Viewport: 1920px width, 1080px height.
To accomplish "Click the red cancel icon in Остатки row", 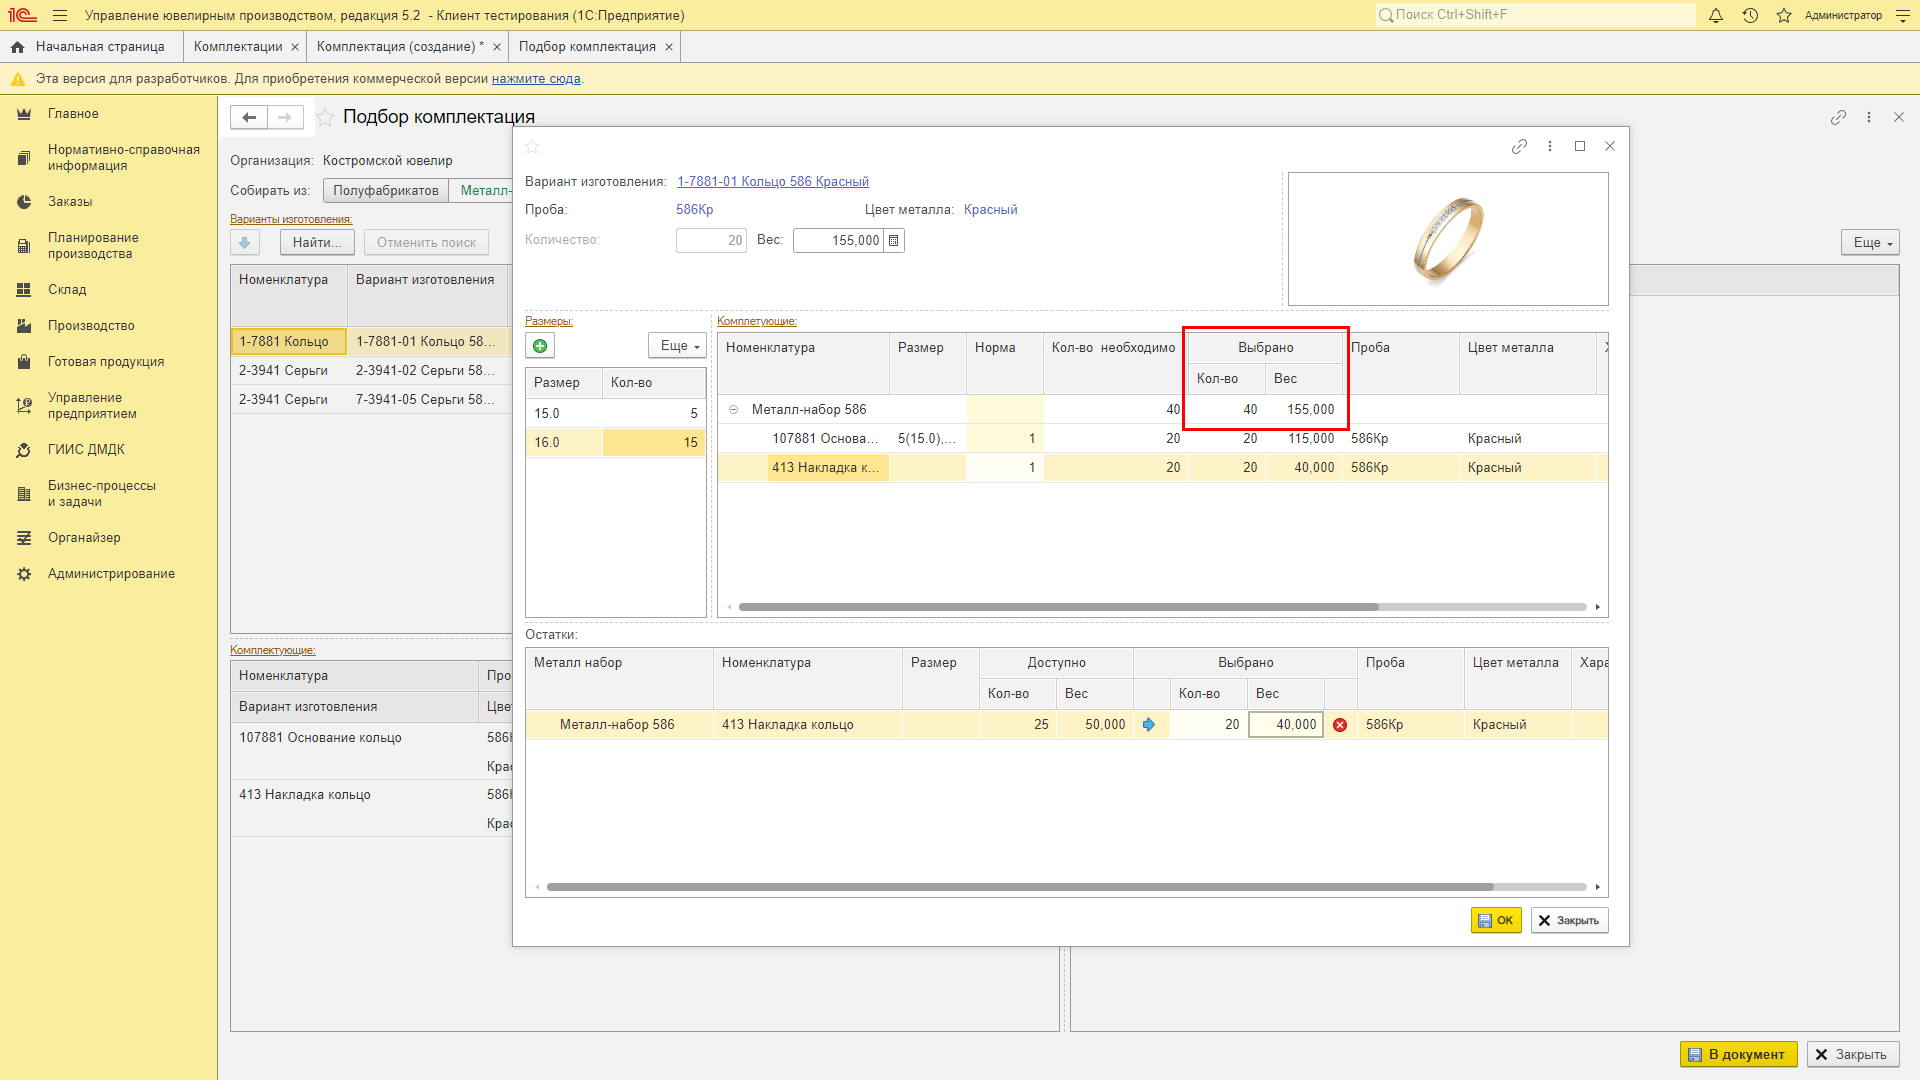I will click(x=1340, y=725).
